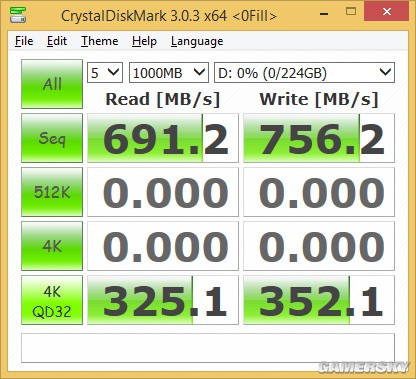Start the 512K random test
The width and height of the screenshot is (416, 379).
click(52, 192)
